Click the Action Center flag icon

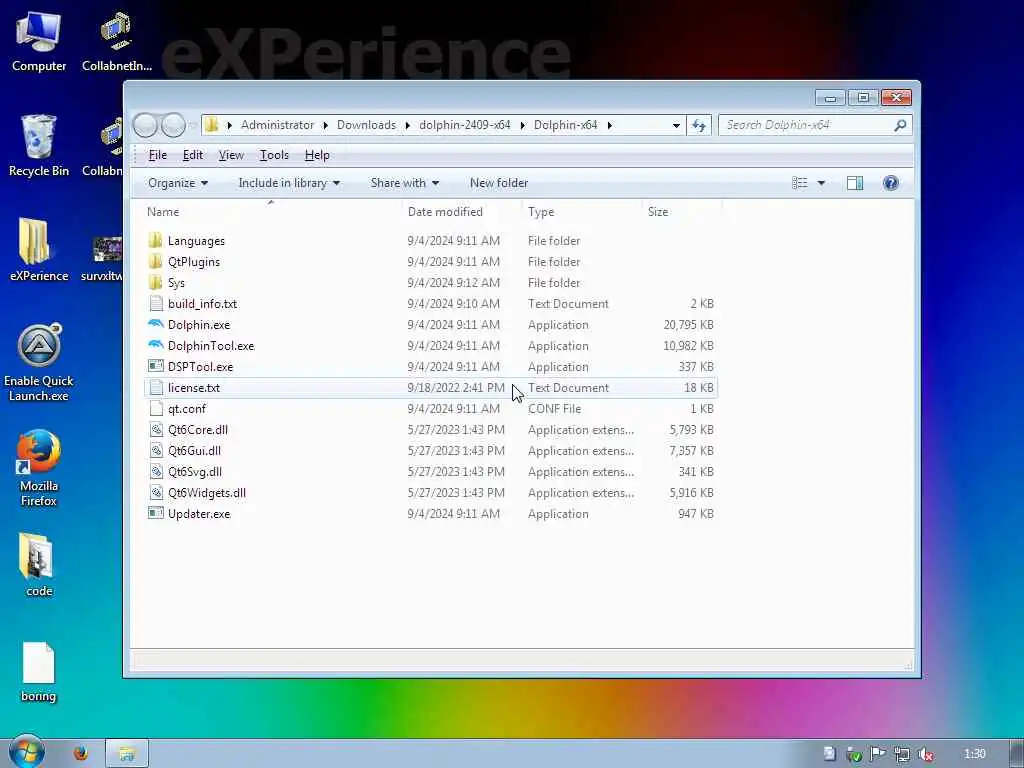[877, 754]
